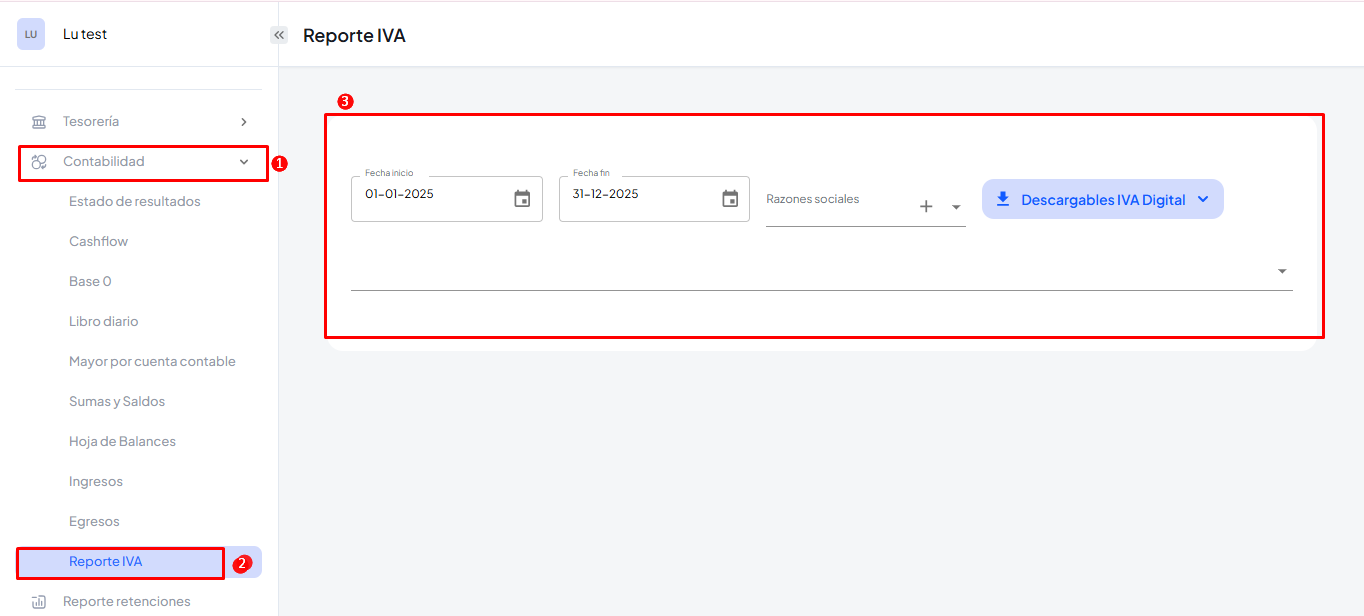This screenshot has height=616, width=1364.
Task: Click the LU user avatar
Action: tap(31, 34)
